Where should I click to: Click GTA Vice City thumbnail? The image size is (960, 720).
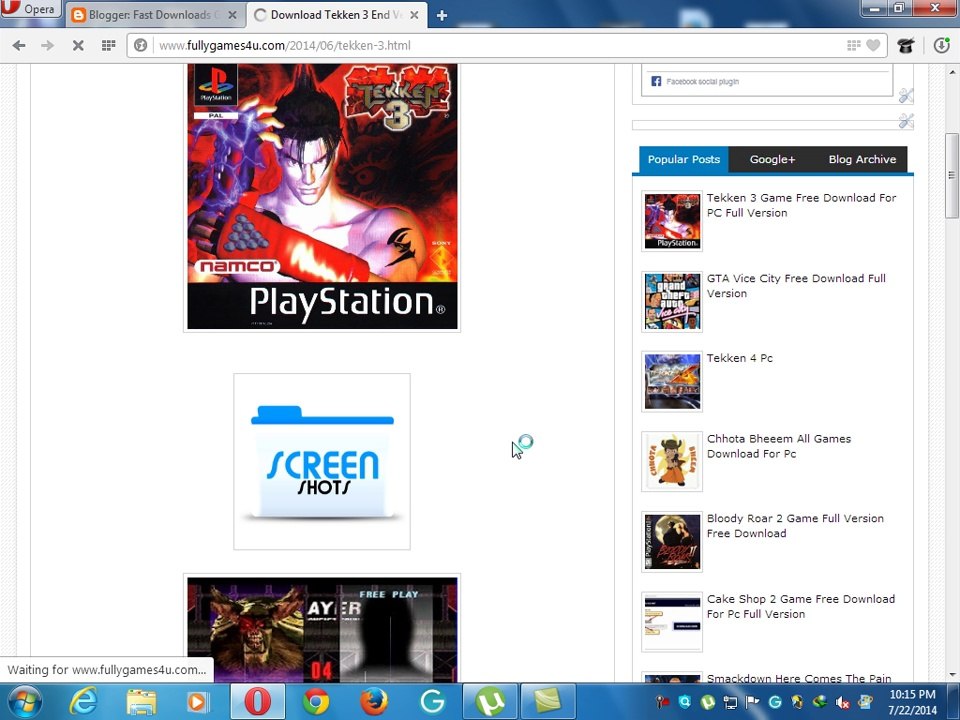click(672, 301)
